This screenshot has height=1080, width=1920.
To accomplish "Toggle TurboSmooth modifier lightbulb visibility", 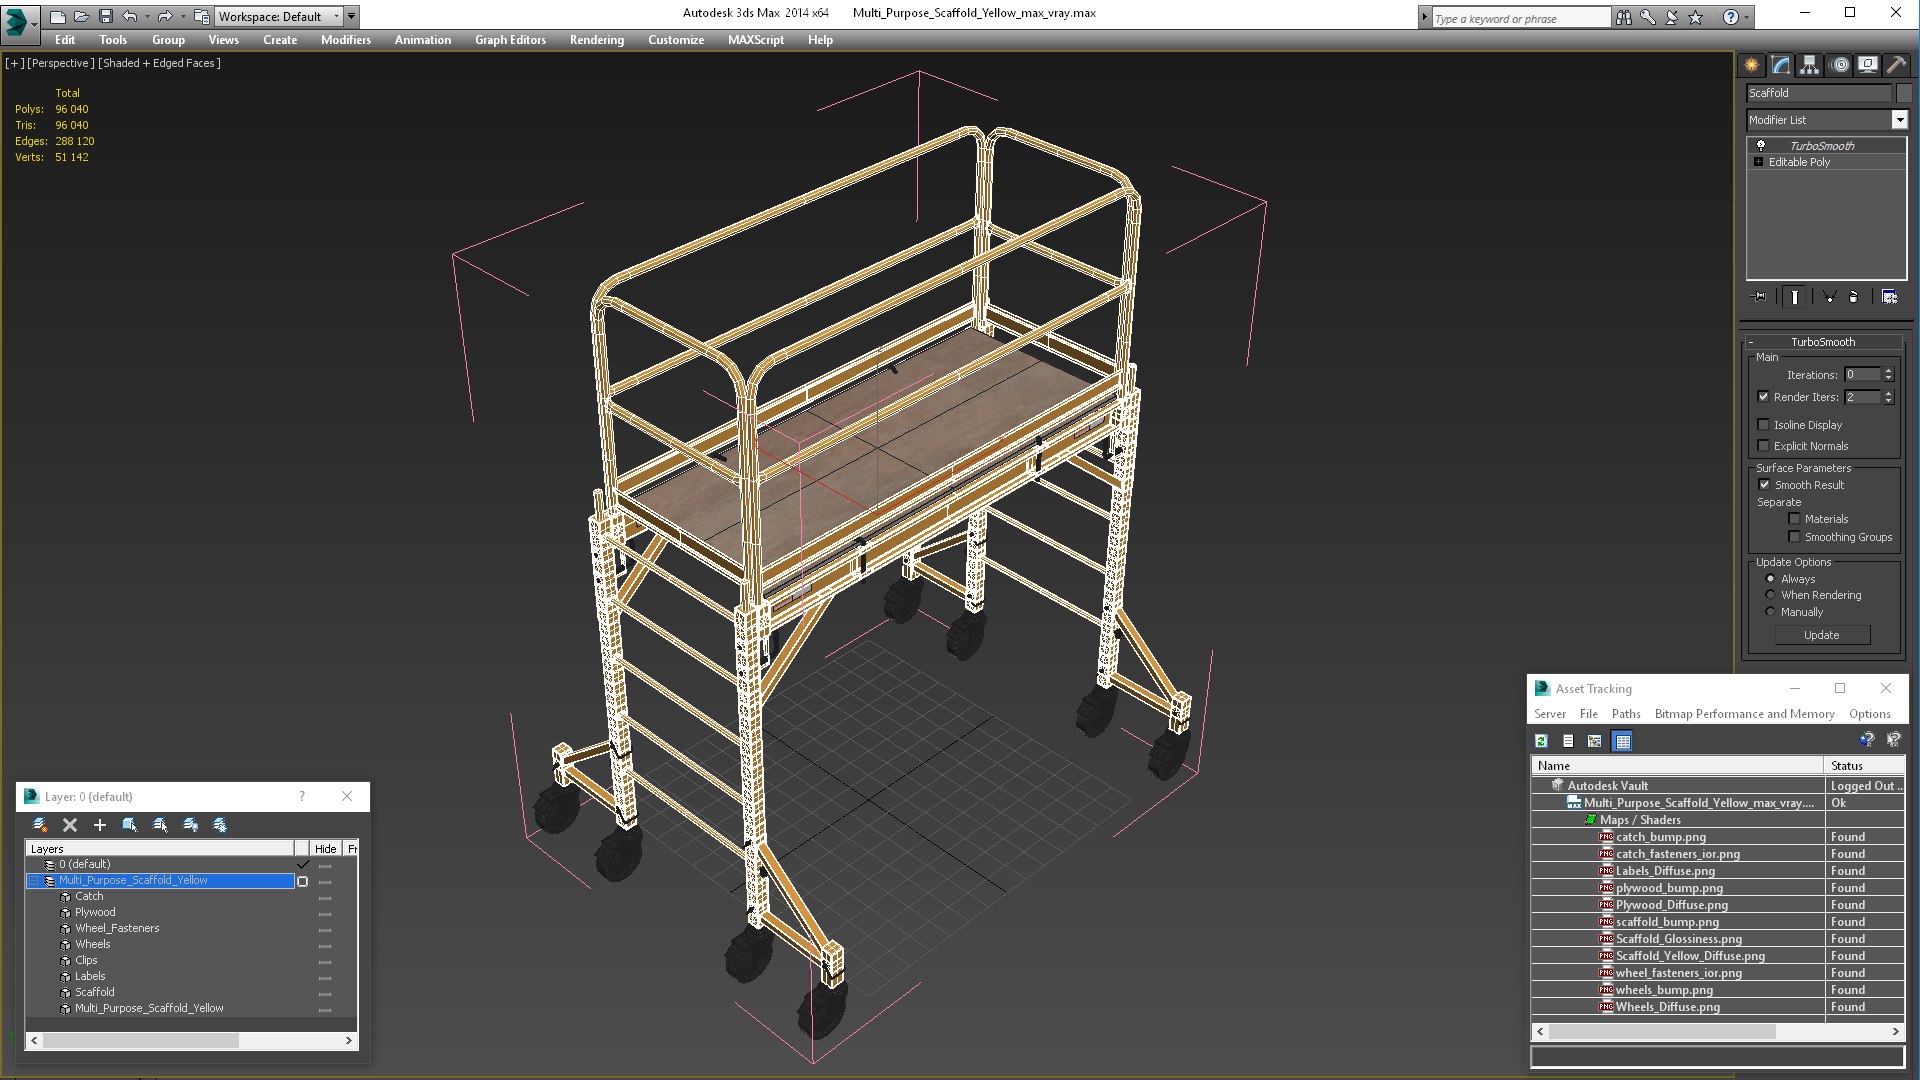I will pos(1761,146).
